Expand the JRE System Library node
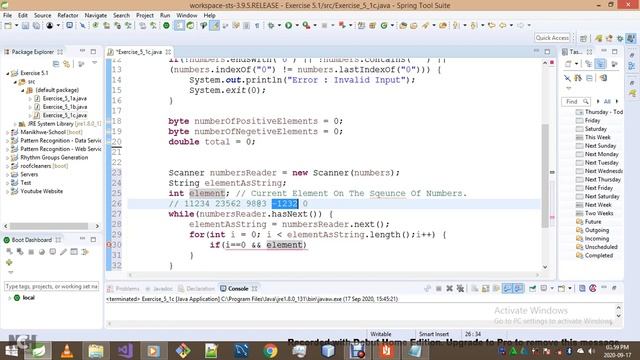 16,124
